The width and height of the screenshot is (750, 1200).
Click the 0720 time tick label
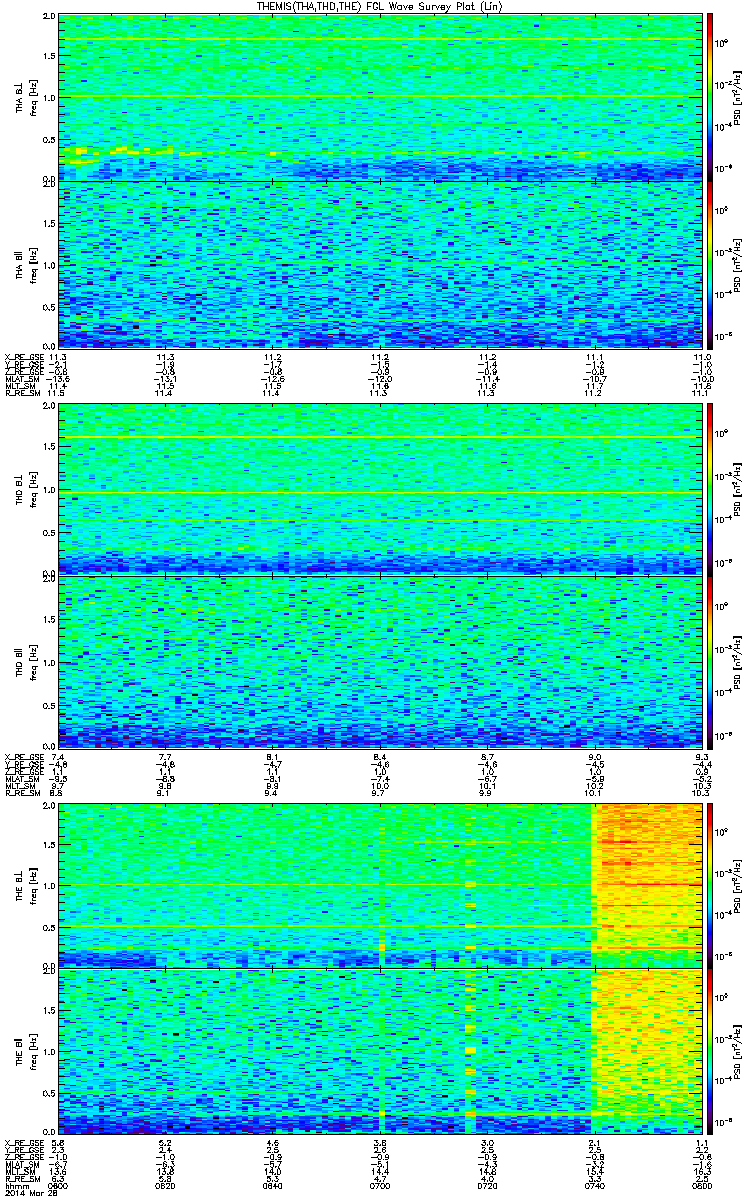pyautogui.click(x=487, y=1186)
